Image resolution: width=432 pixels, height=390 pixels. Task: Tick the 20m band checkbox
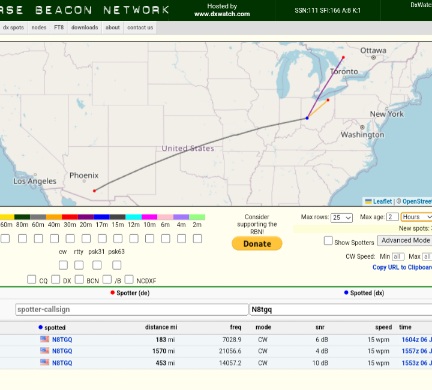(86, 238)
